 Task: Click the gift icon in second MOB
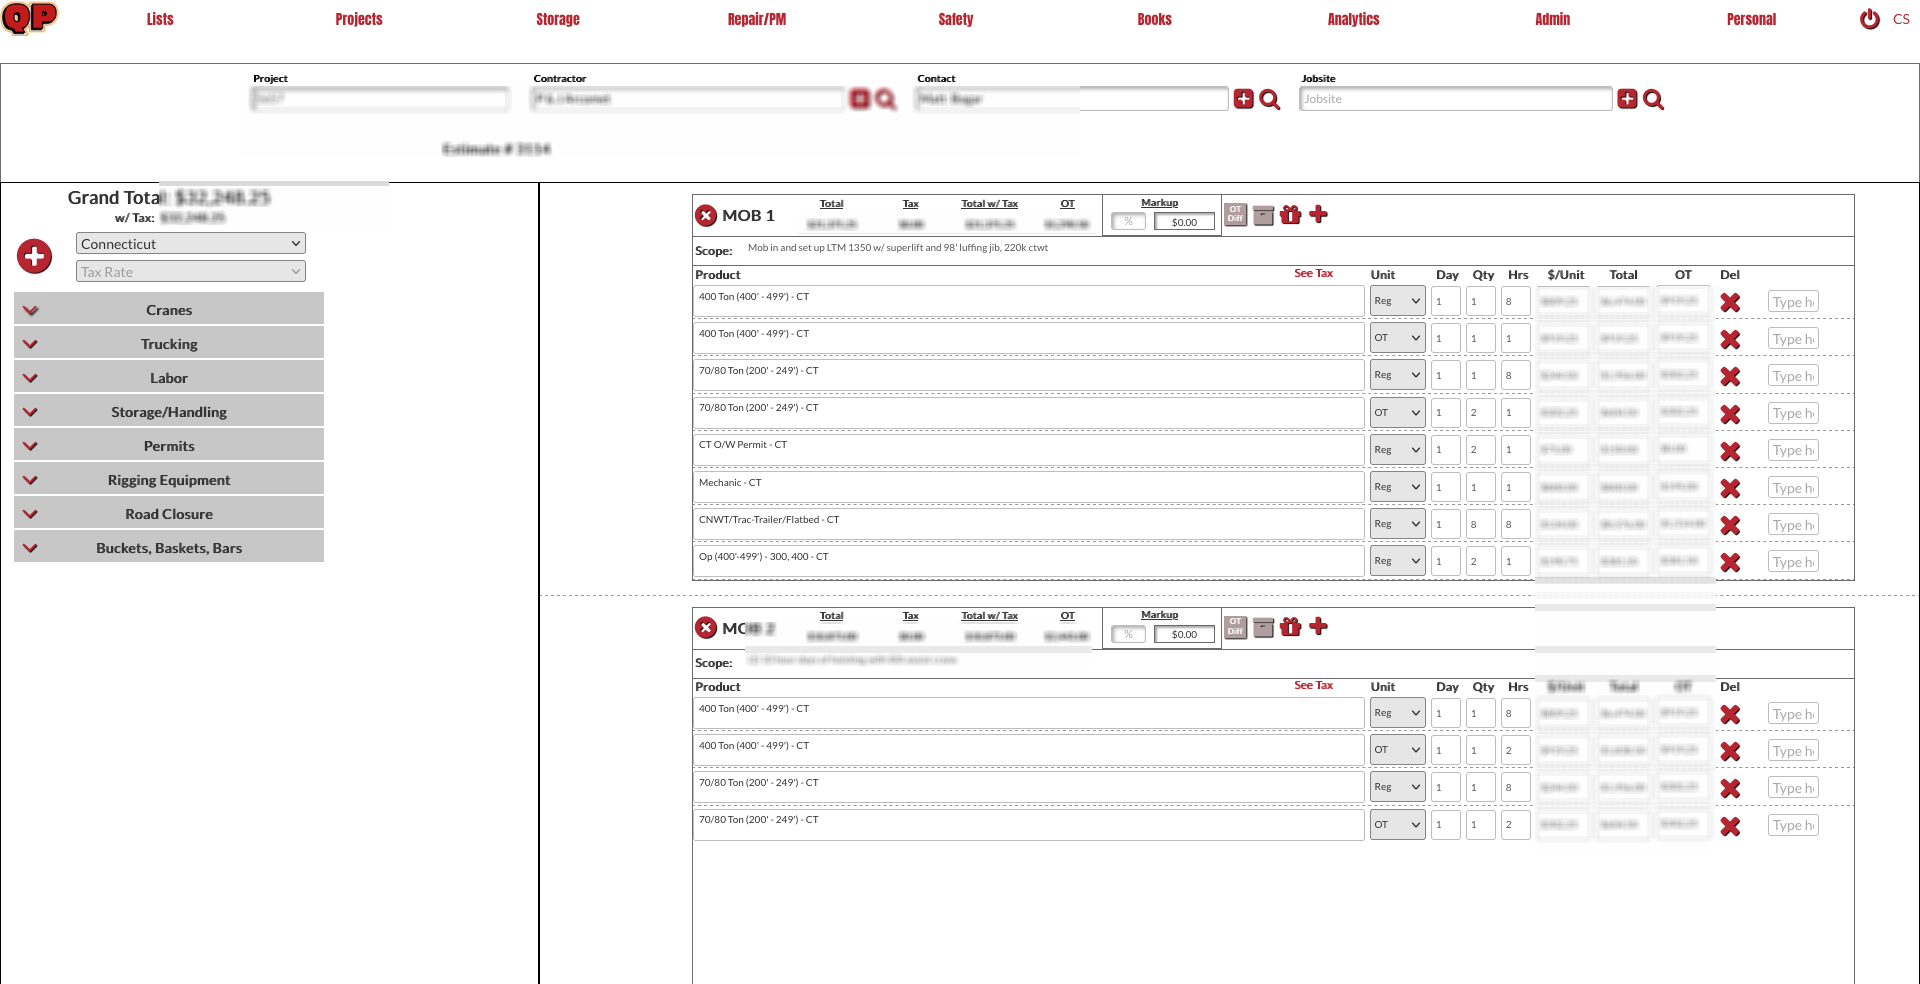[x=1291, y=626]
